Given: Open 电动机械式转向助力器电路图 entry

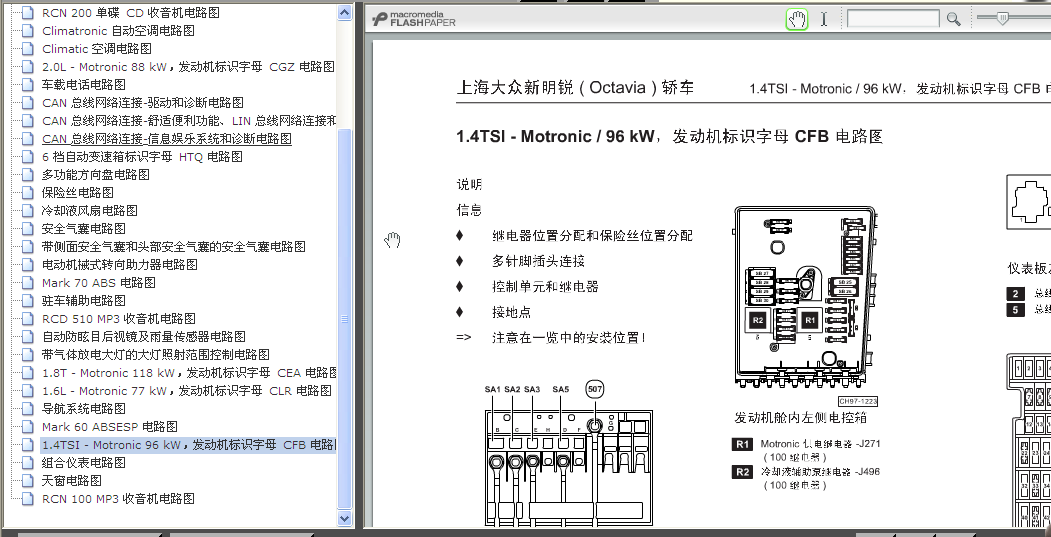Looking at the screenshot, I should (120, 265).
